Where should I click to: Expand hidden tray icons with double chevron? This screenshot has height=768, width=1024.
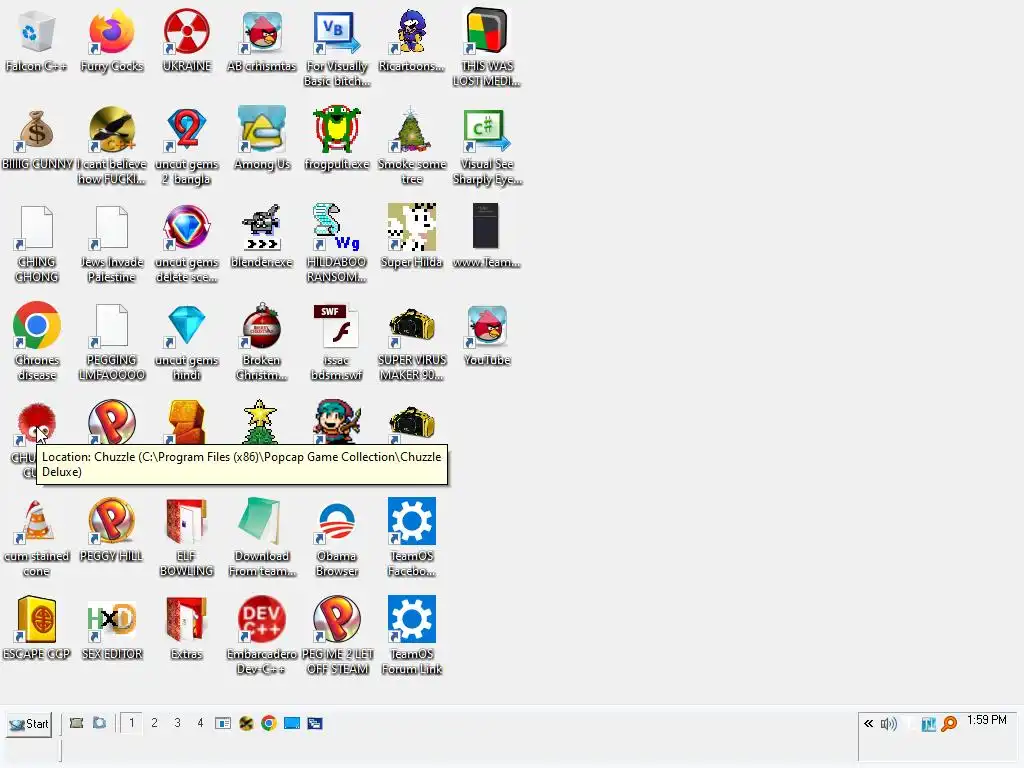(868, 723)
